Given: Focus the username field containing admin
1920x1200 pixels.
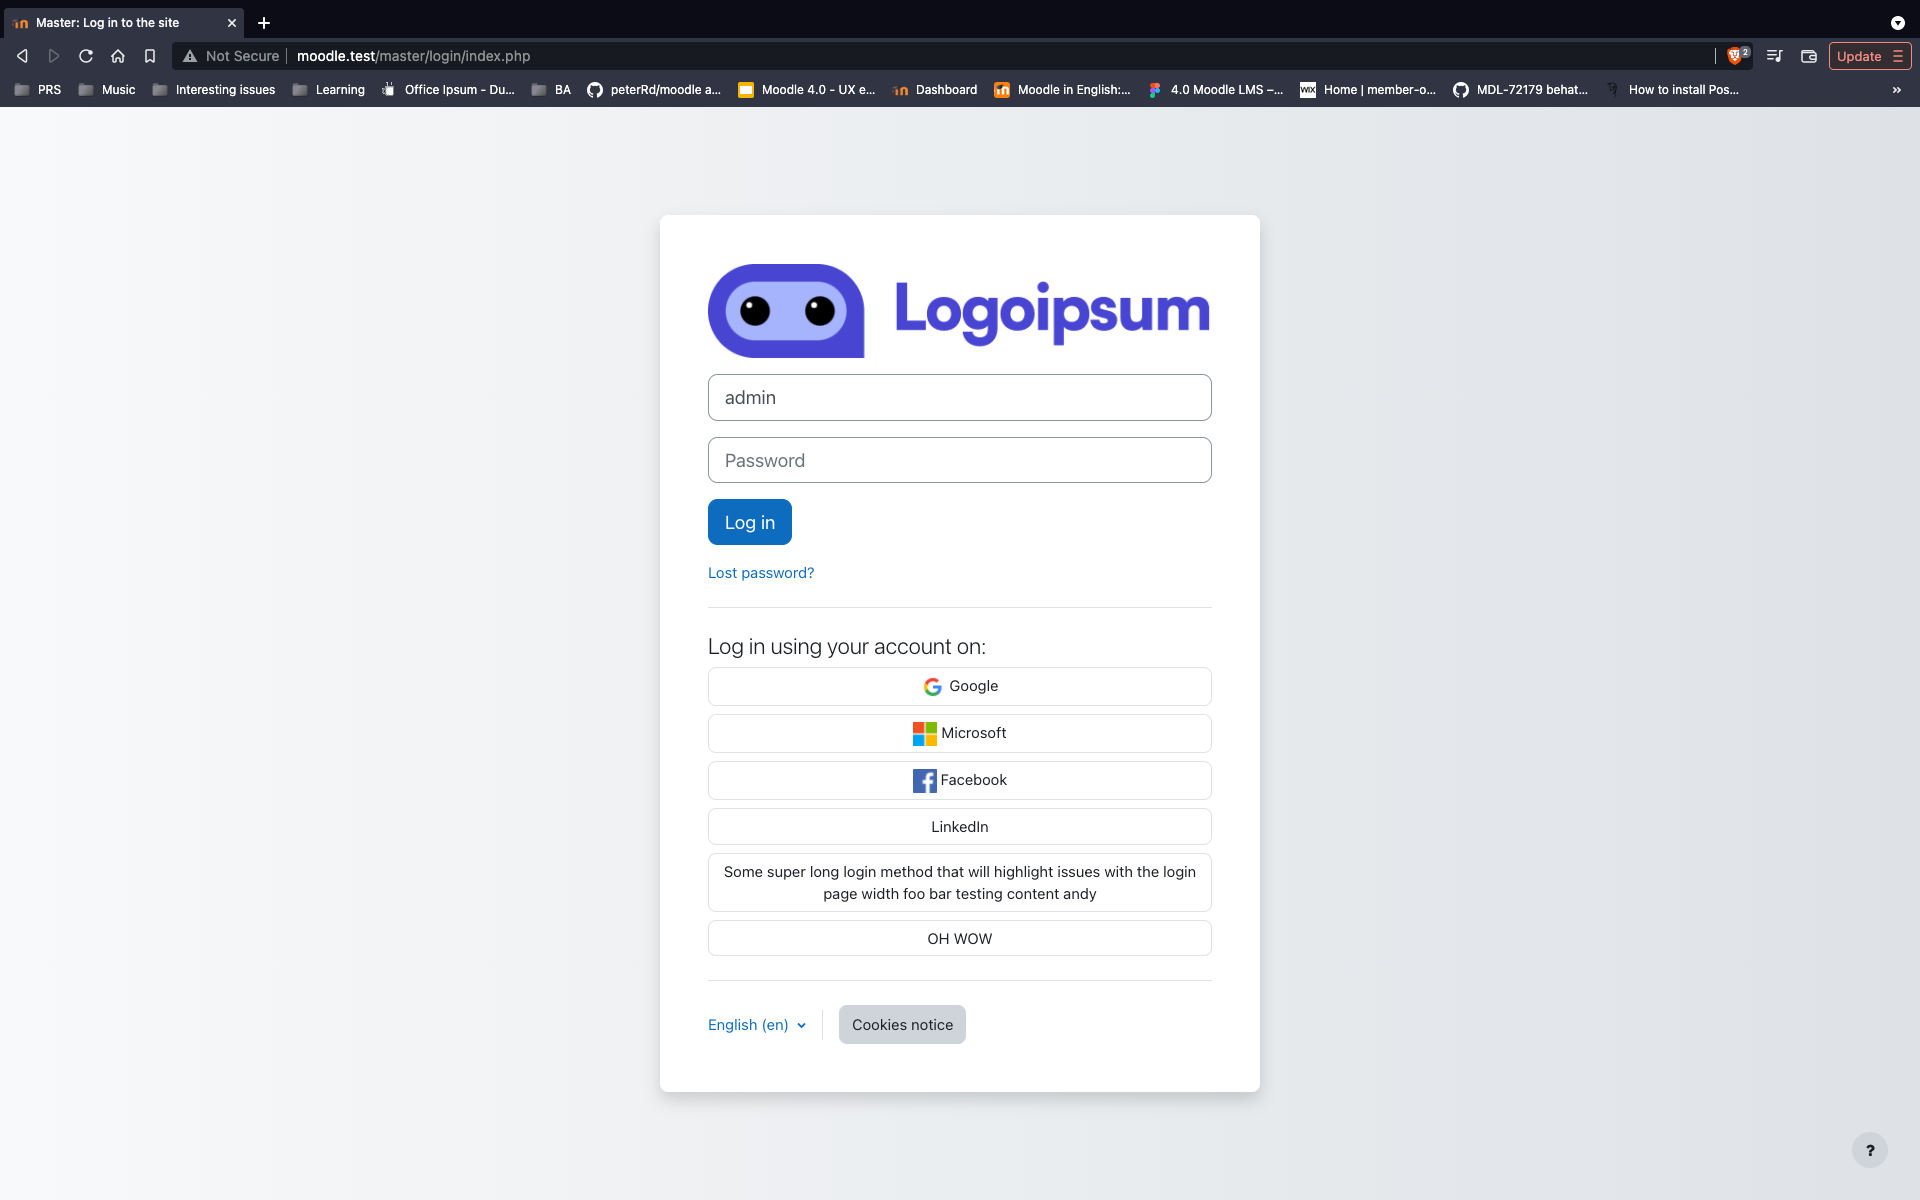Looking at the screenshot, I should 960,398.
